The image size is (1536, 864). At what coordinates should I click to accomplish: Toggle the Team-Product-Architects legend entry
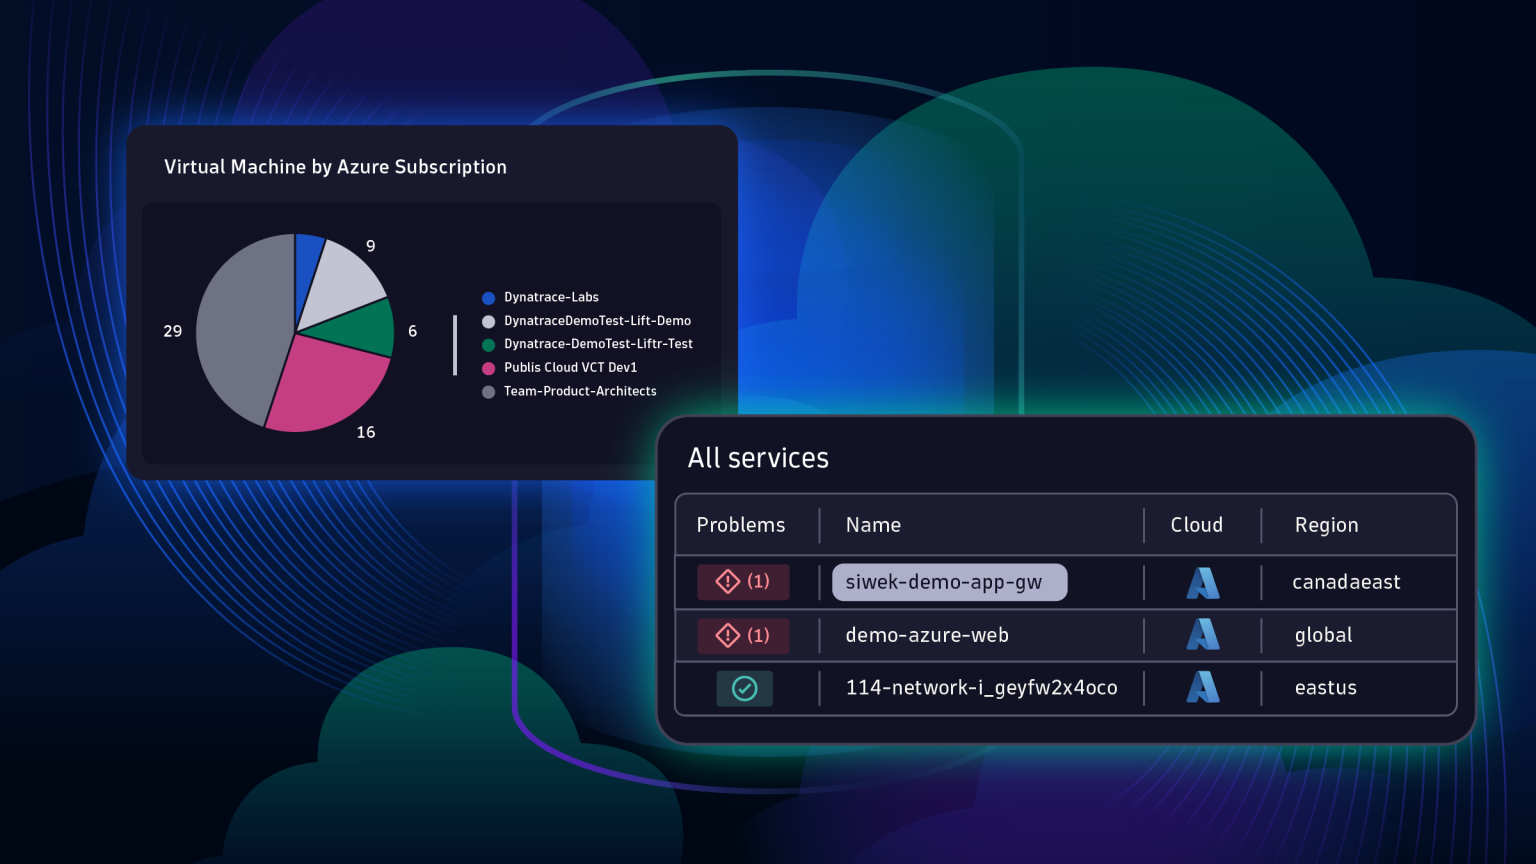[581, 391]
